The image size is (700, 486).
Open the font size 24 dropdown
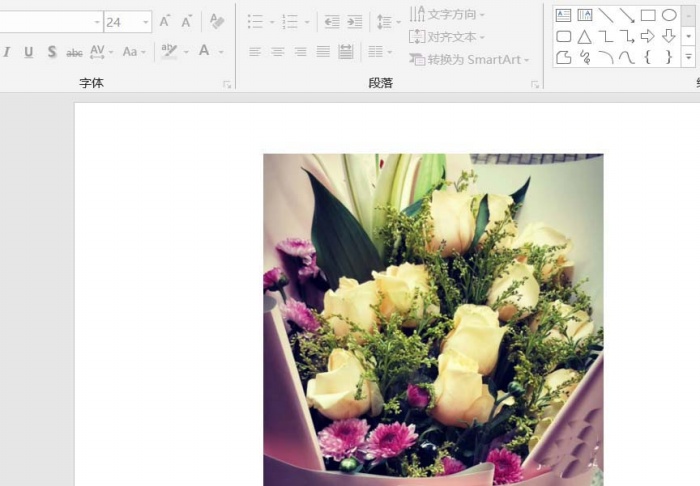(x=146, y=21)
